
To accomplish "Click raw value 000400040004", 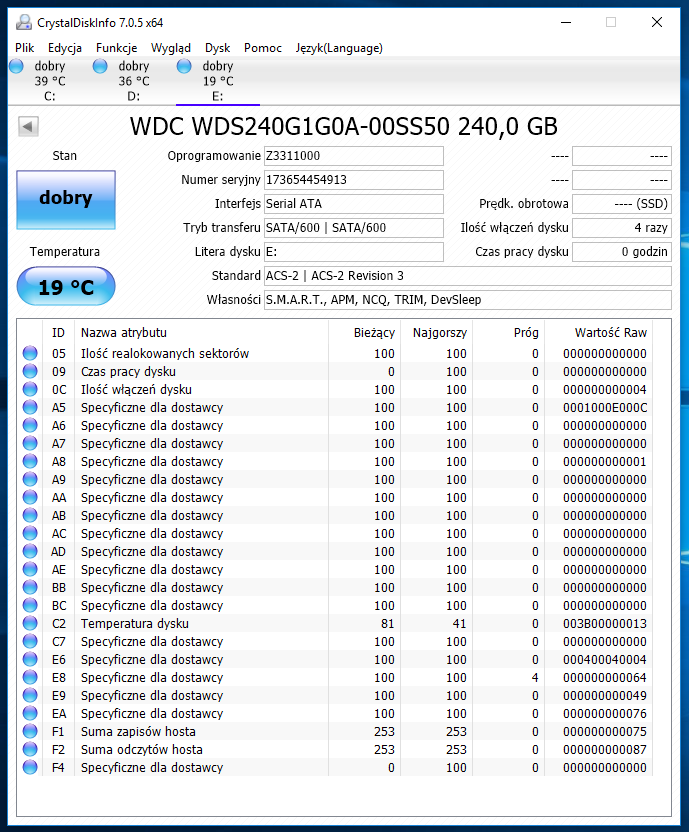I will (605, 660).
